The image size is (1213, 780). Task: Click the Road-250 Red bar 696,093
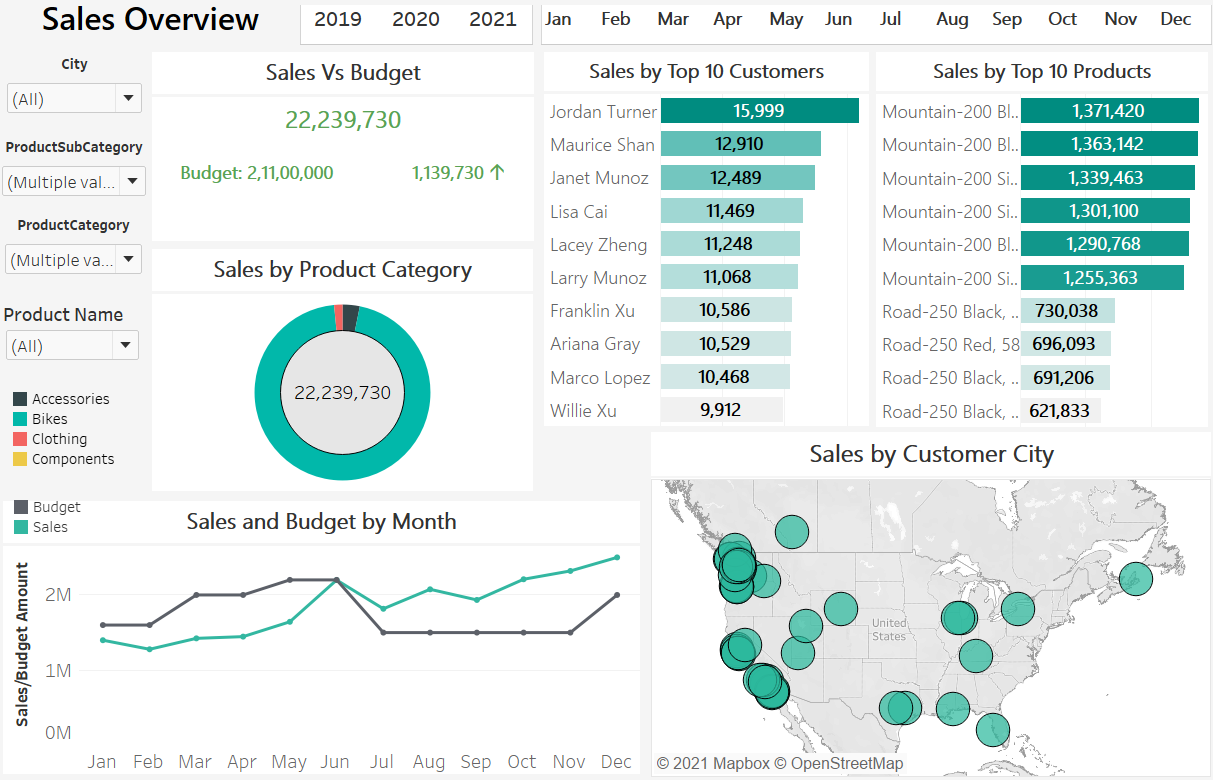[x=1066, y=344]
